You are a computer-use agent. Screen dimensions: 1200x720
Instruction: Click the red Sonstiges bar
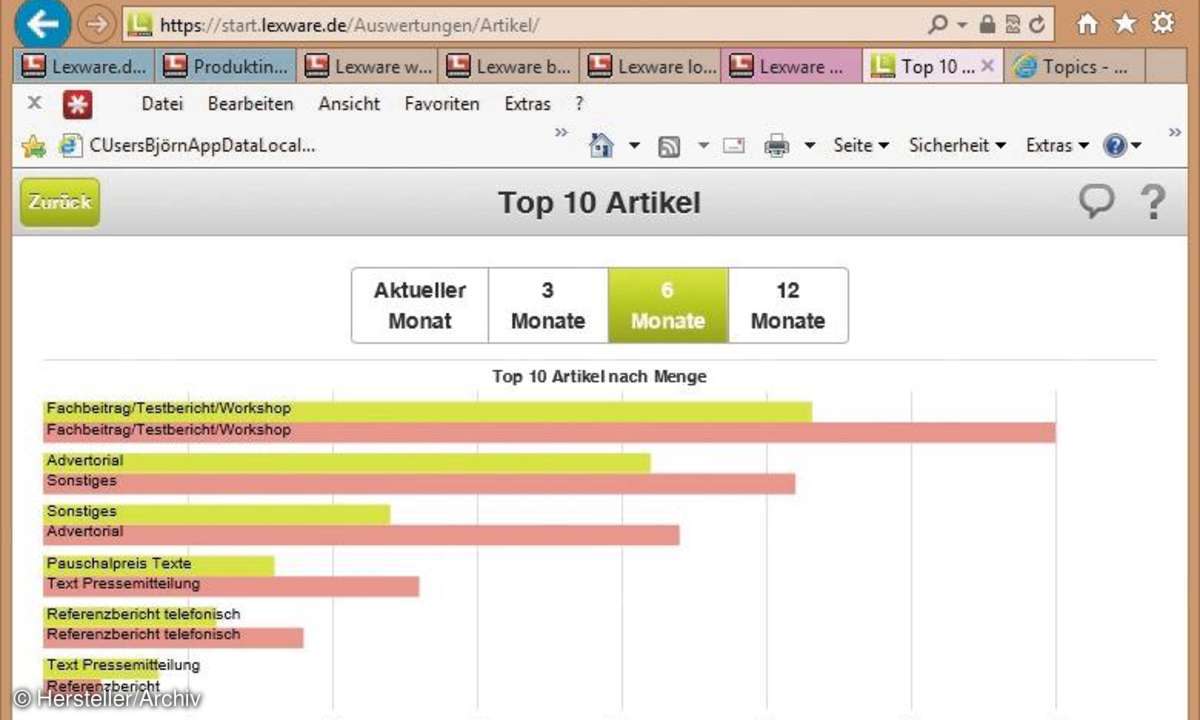coord(419,483)
